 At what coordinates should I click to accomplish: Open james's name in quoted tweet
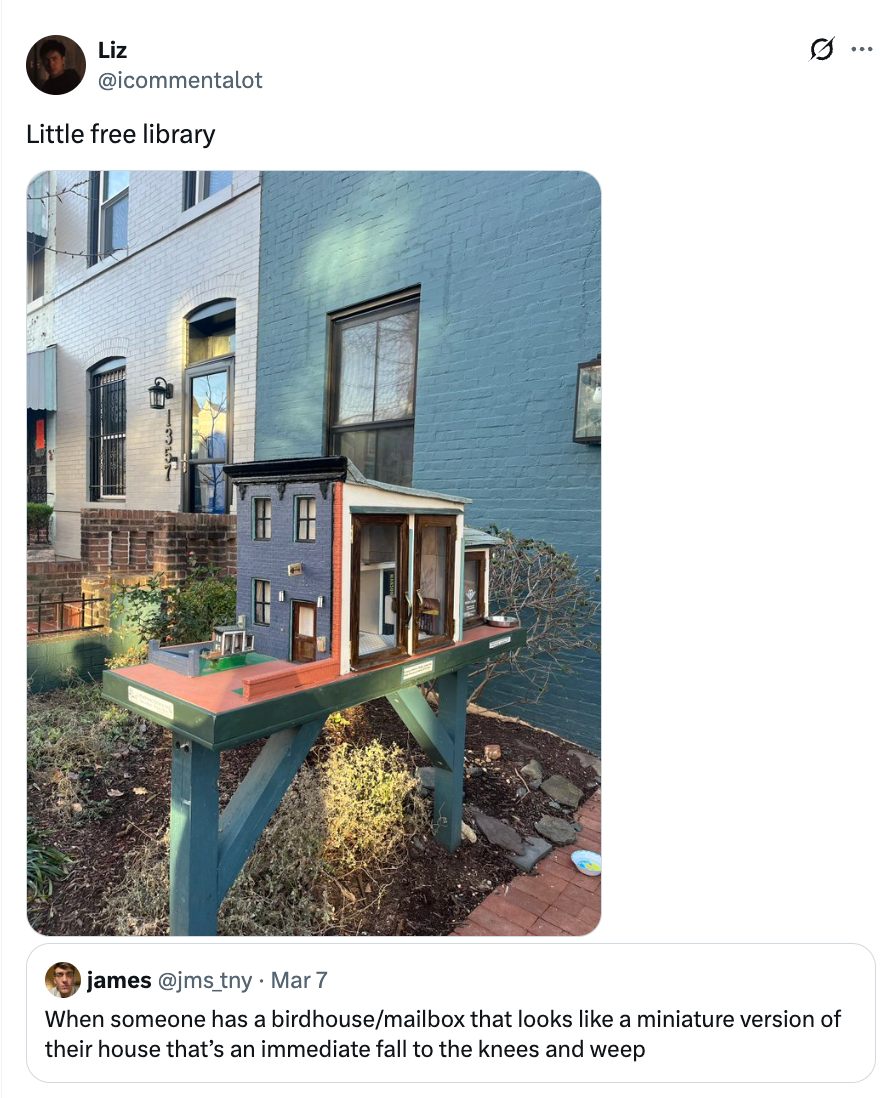[119, 980]
